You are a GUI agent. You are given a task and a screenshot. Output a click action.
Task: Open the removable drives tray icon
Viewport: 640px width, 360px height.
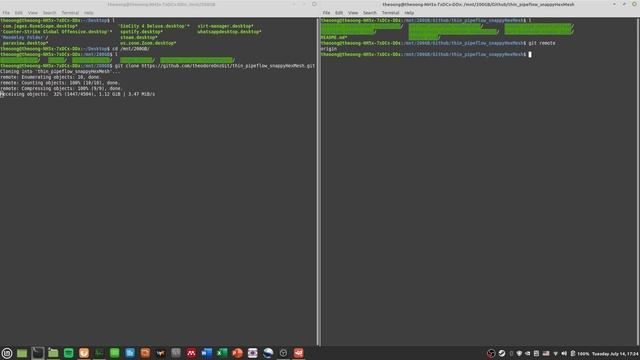[x=527, y=353]
